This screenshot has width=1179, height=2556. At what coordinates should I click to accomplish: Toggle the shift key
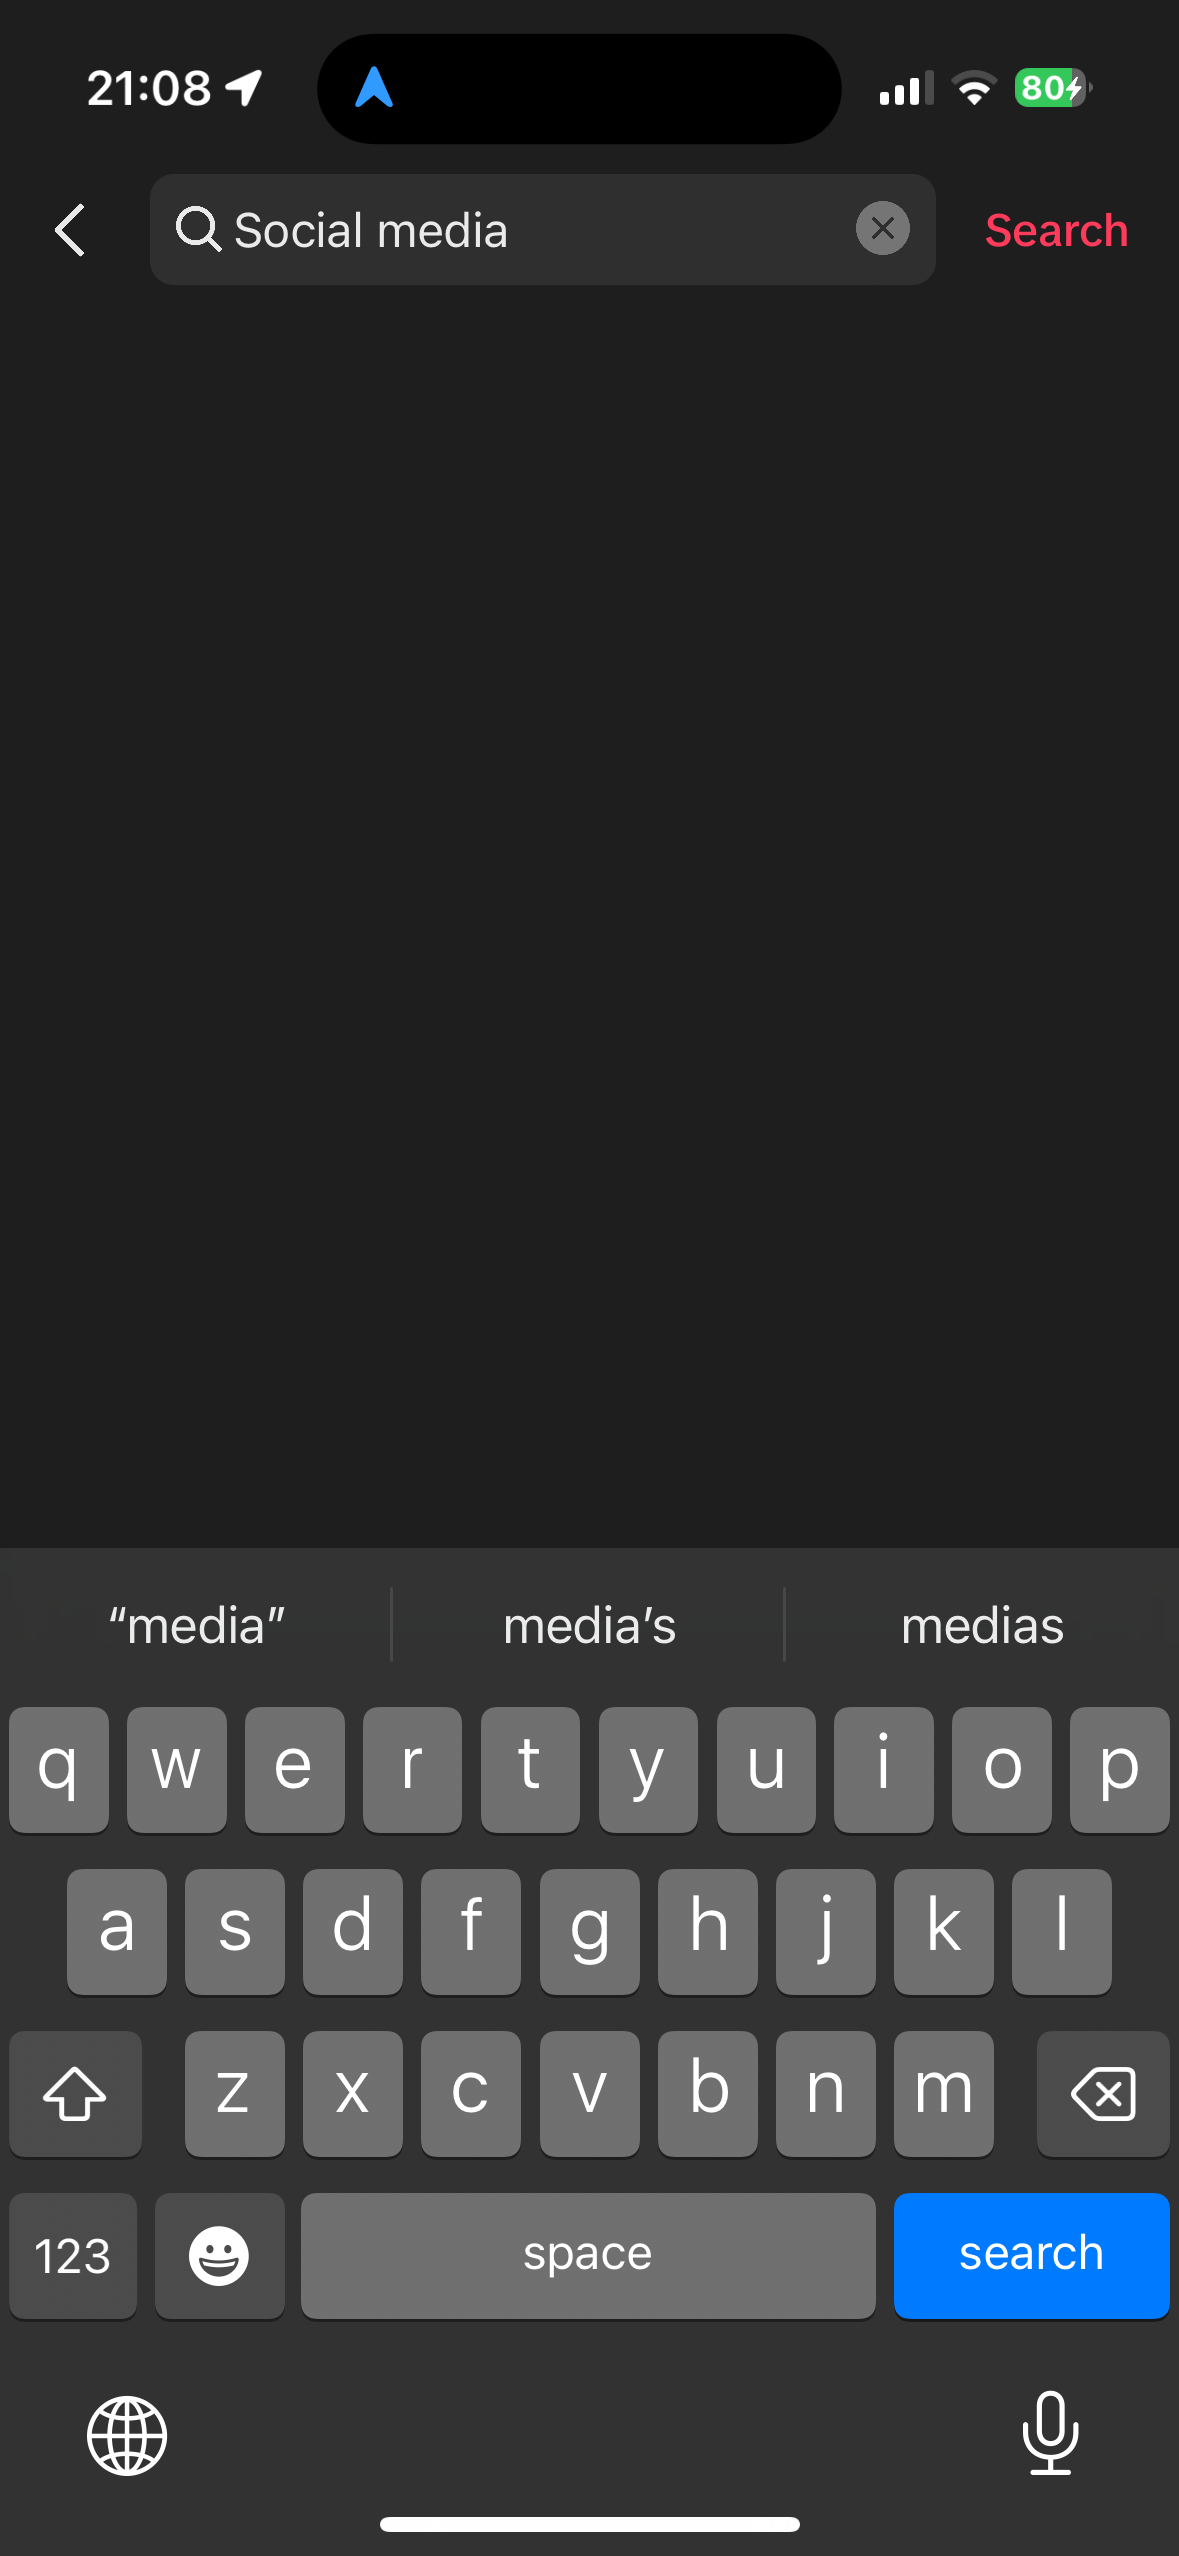click(x=75, y=2093)
